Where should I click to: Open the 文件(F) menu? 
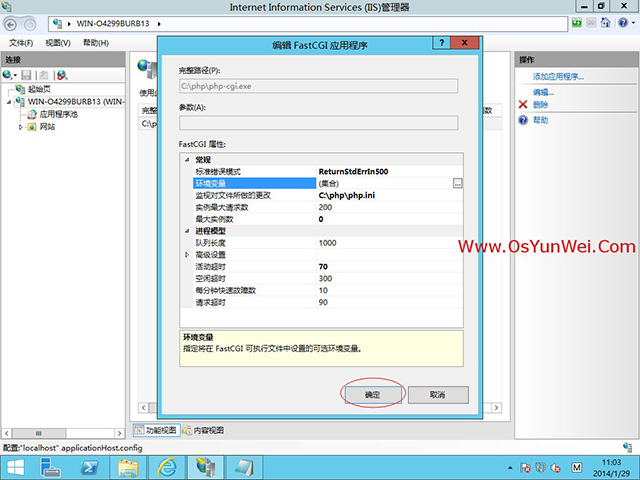[21, 43]
